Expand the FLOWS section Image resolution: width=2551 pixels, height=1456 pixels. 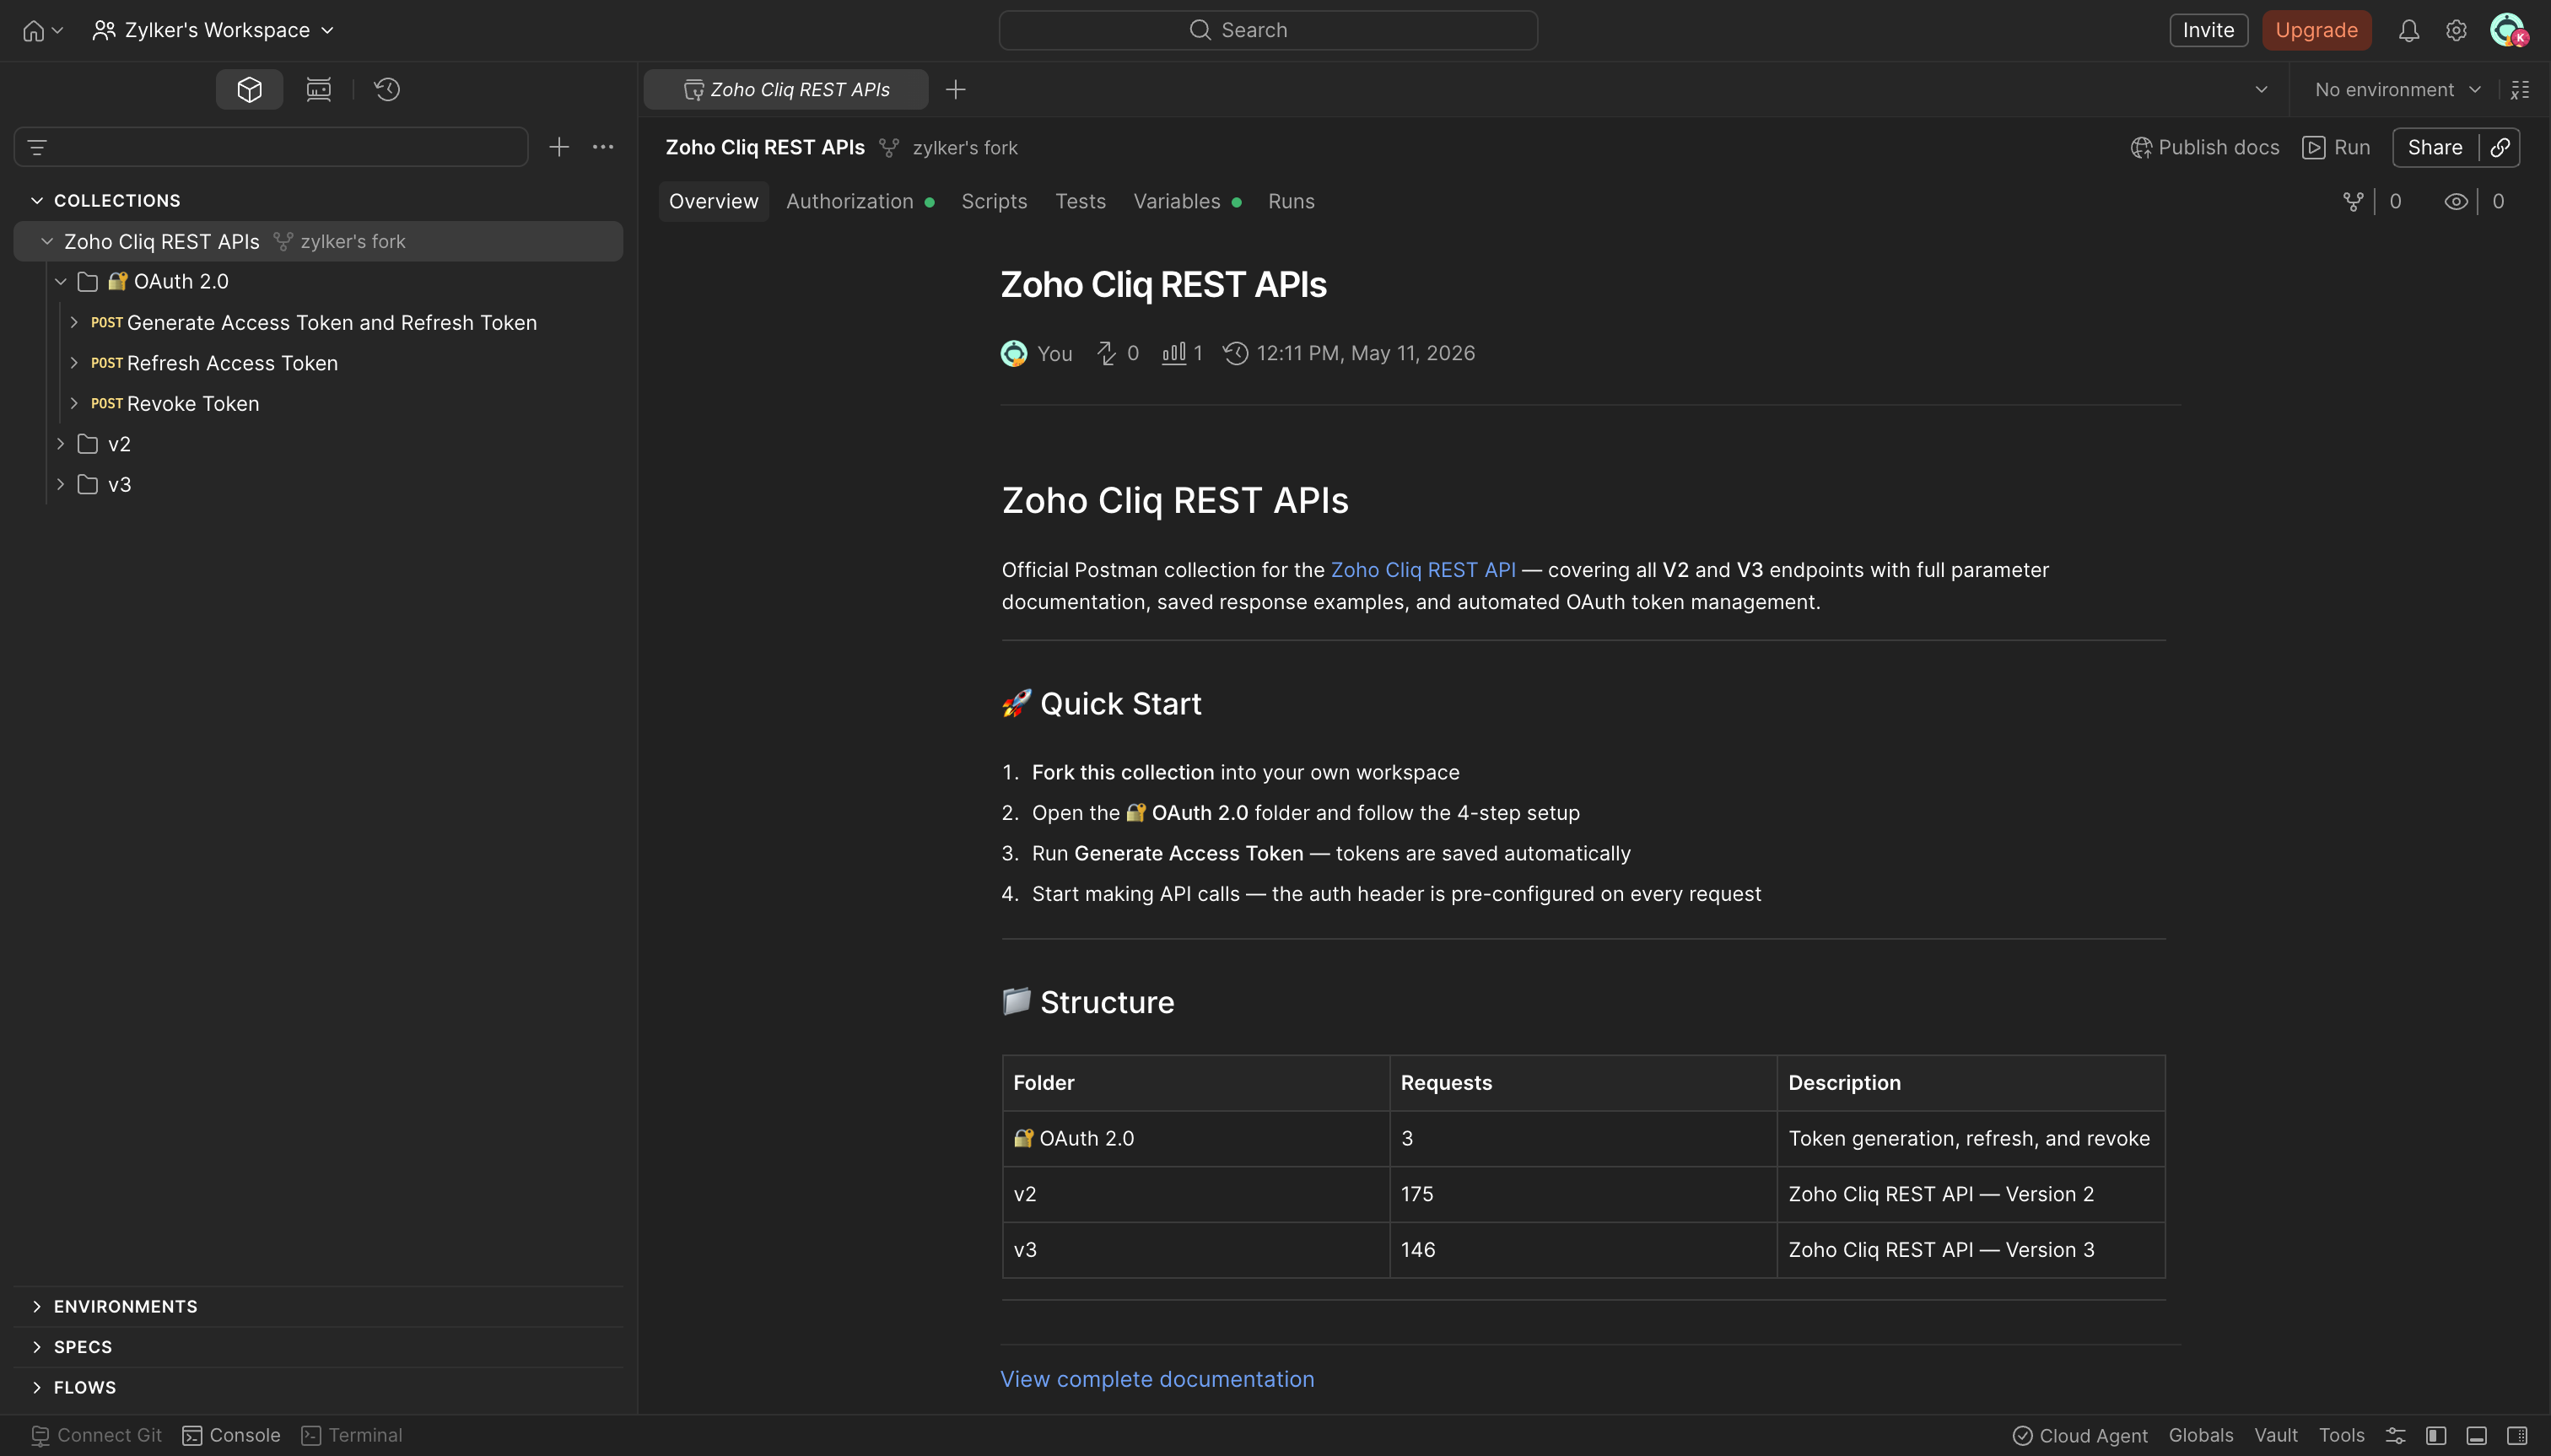(x=37, y=1388)
